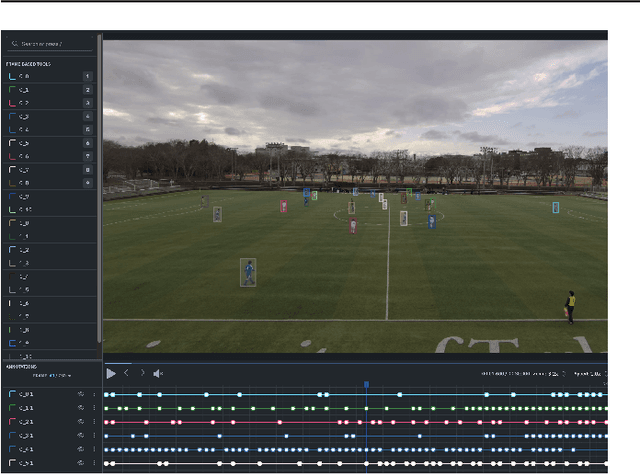Select the large blue player box in foreground
Screen dimensions: 640x474
coord(248,272)
